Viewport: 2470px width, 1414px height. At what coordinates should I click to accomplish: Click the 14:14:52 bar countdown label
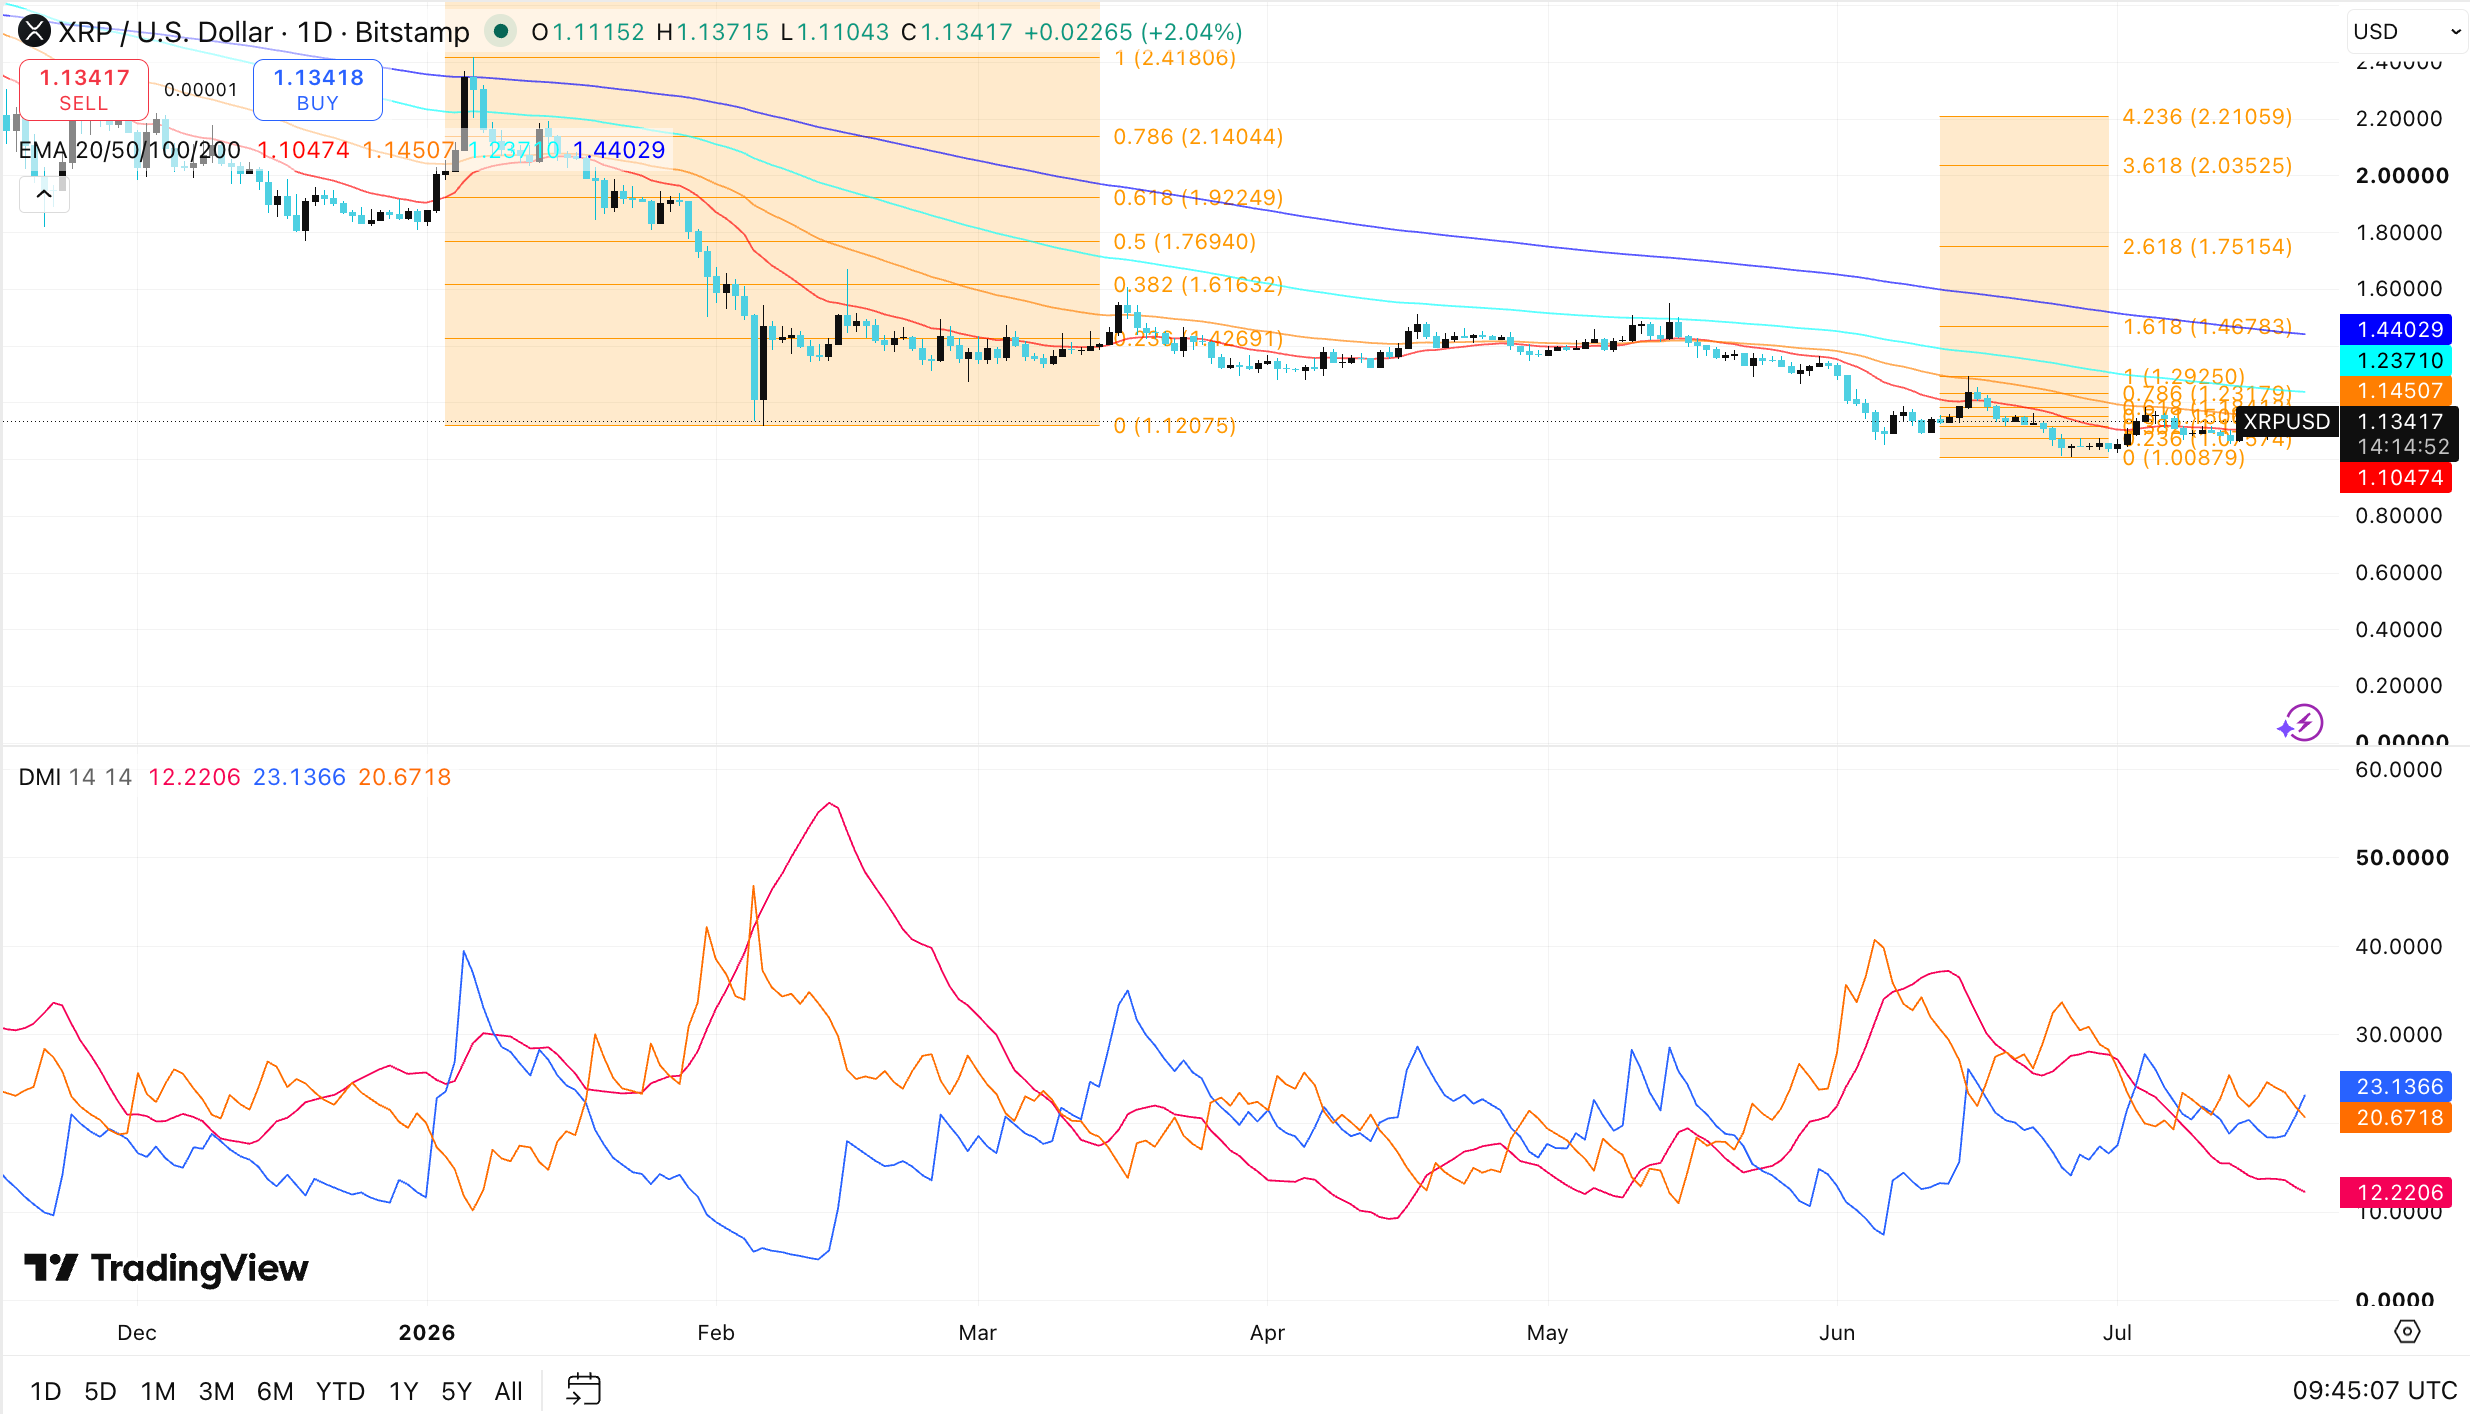pyautogui.click(x=2403, y=447)
